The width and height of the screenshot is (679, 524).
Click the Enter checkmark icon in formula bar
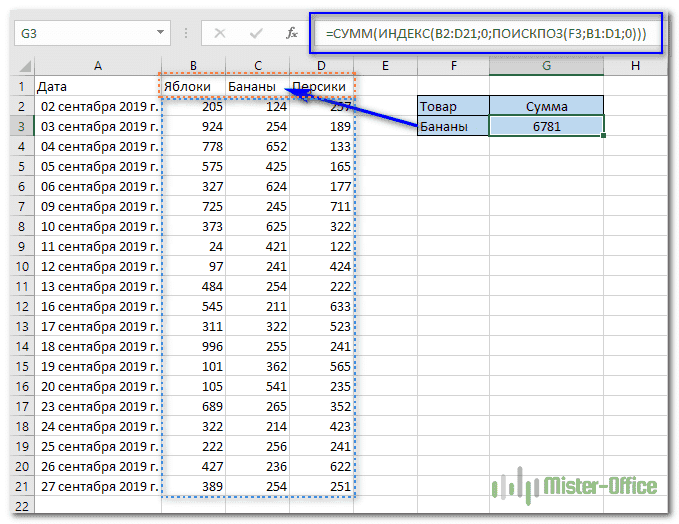pos(257,32)
